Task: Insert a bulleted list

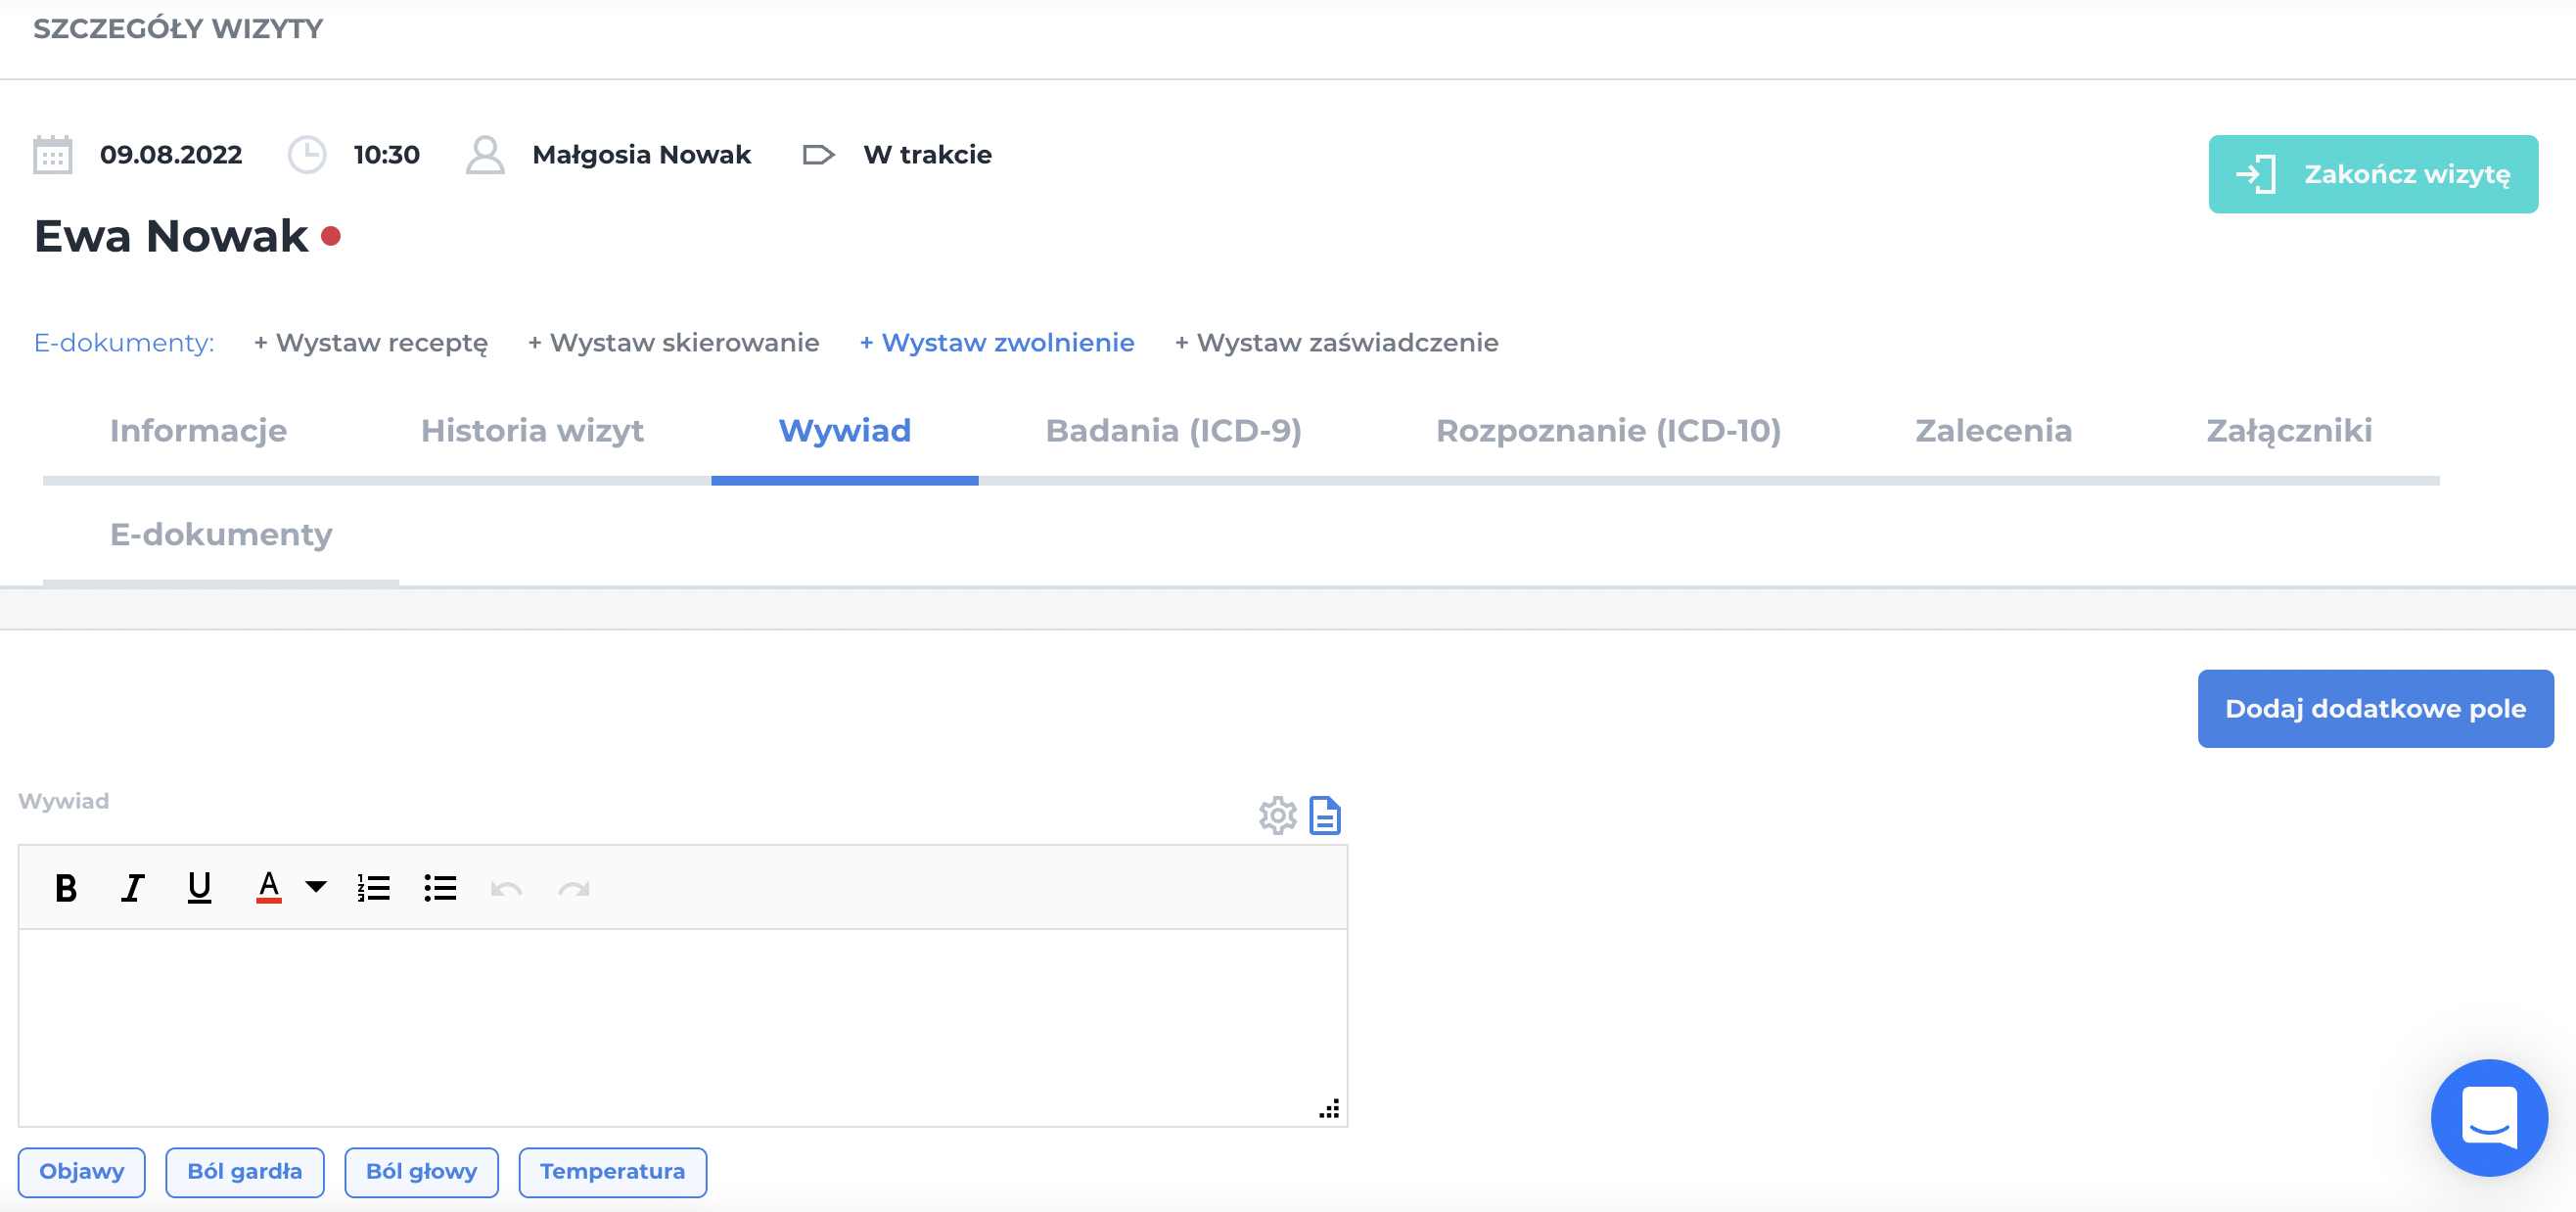Action: (x=439, y=888)
